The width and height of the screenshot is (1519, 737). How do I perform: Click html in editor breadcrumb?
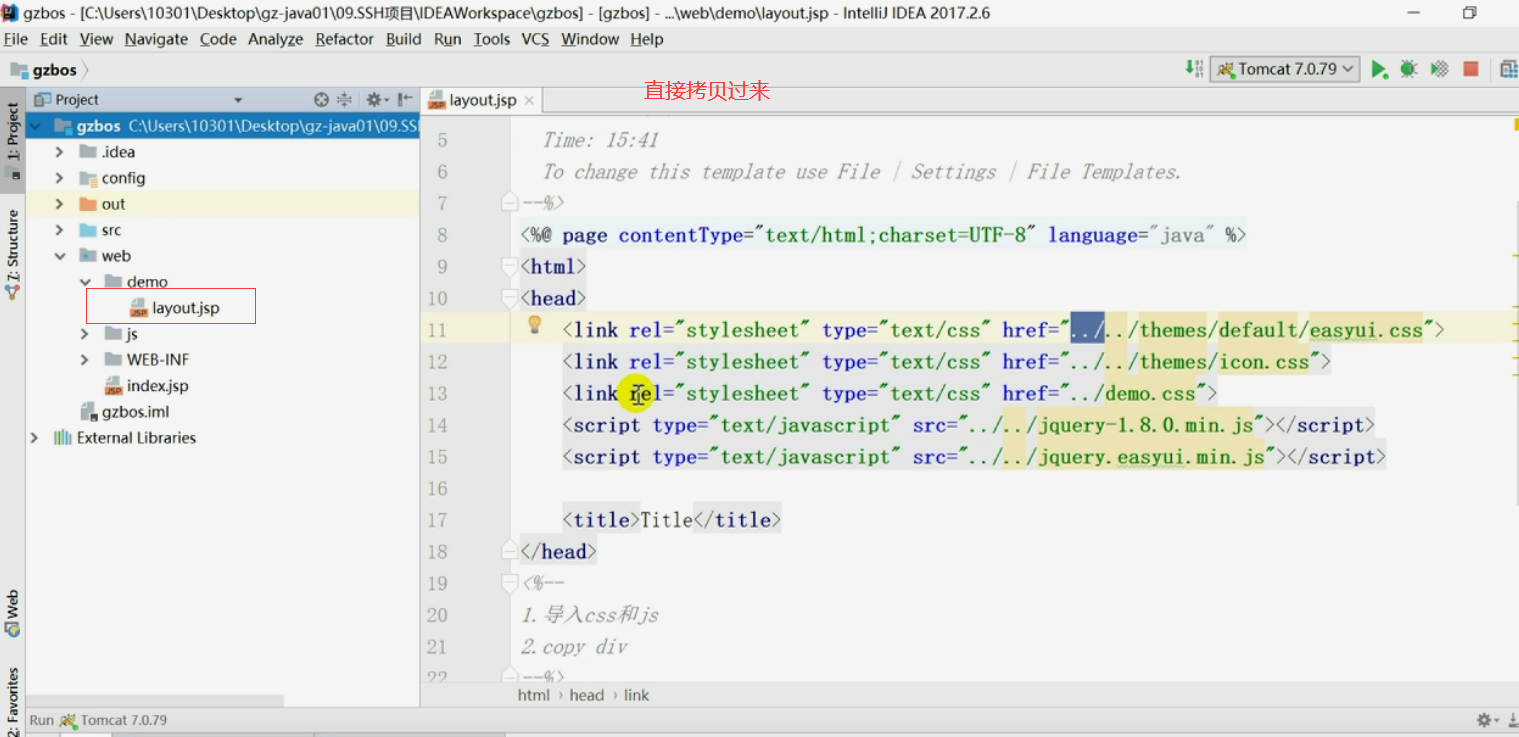pos(534,695)
